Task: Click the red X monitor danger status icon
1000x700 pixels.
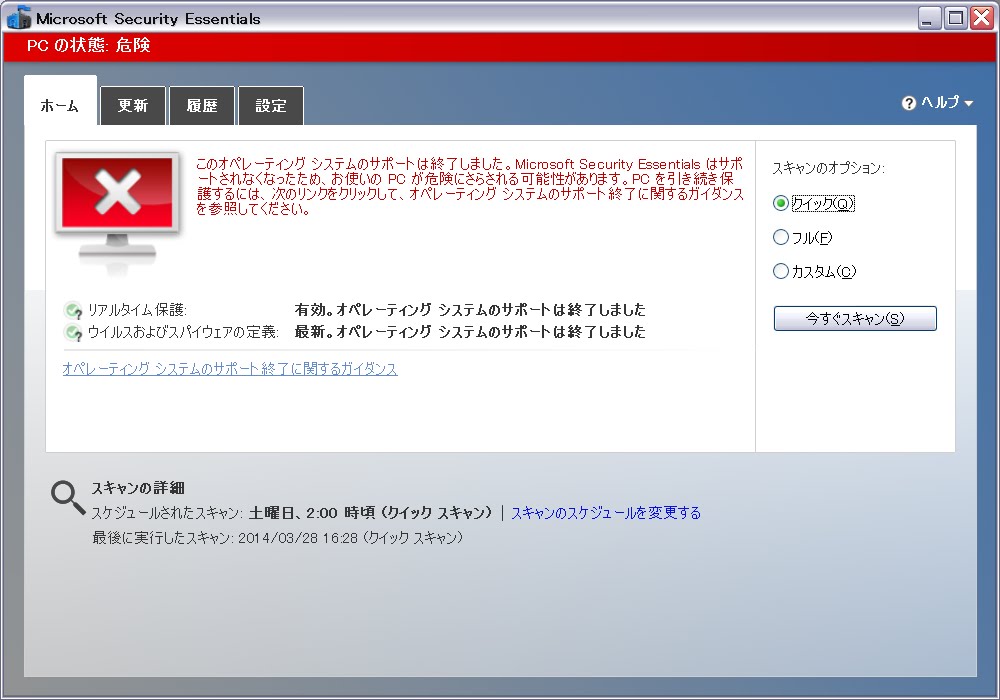Action: pos(117,211)
